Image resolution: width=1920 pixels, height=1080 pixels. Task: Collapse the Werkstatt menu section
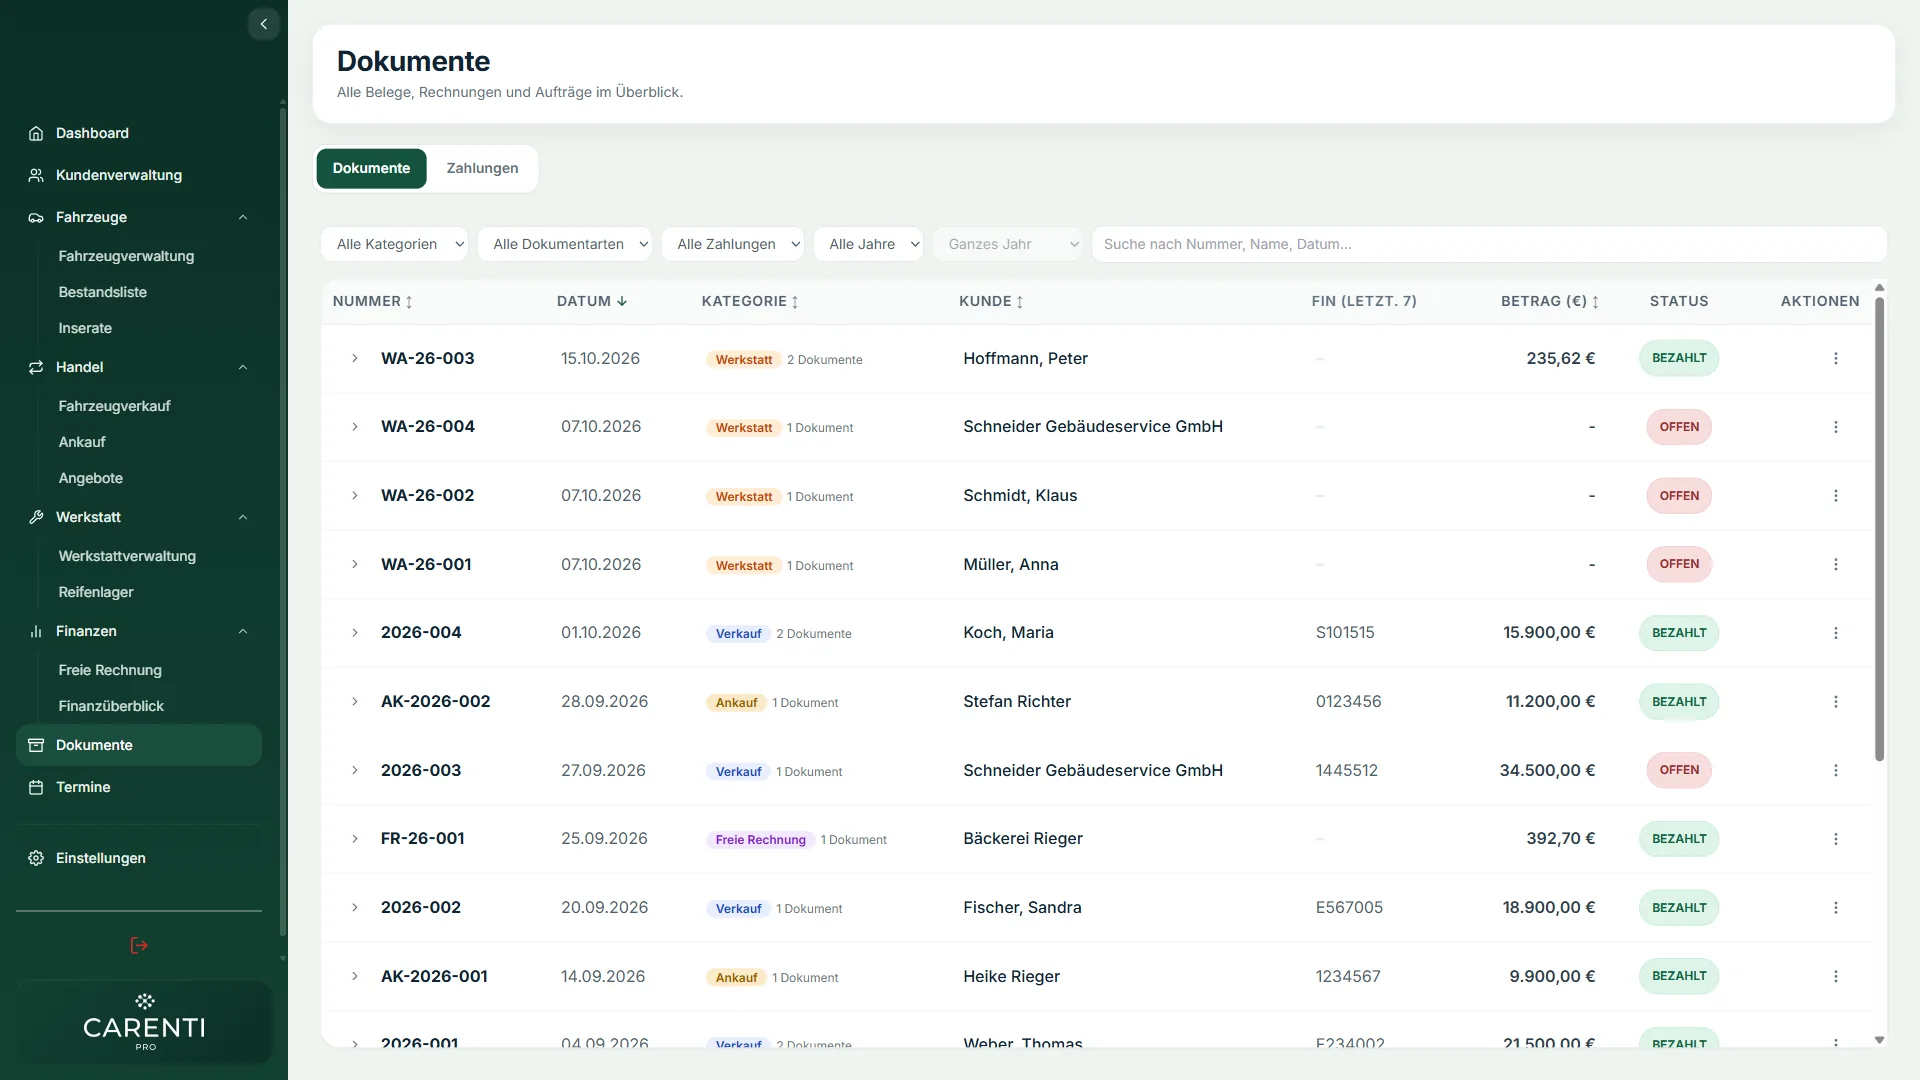pos(243,517)
